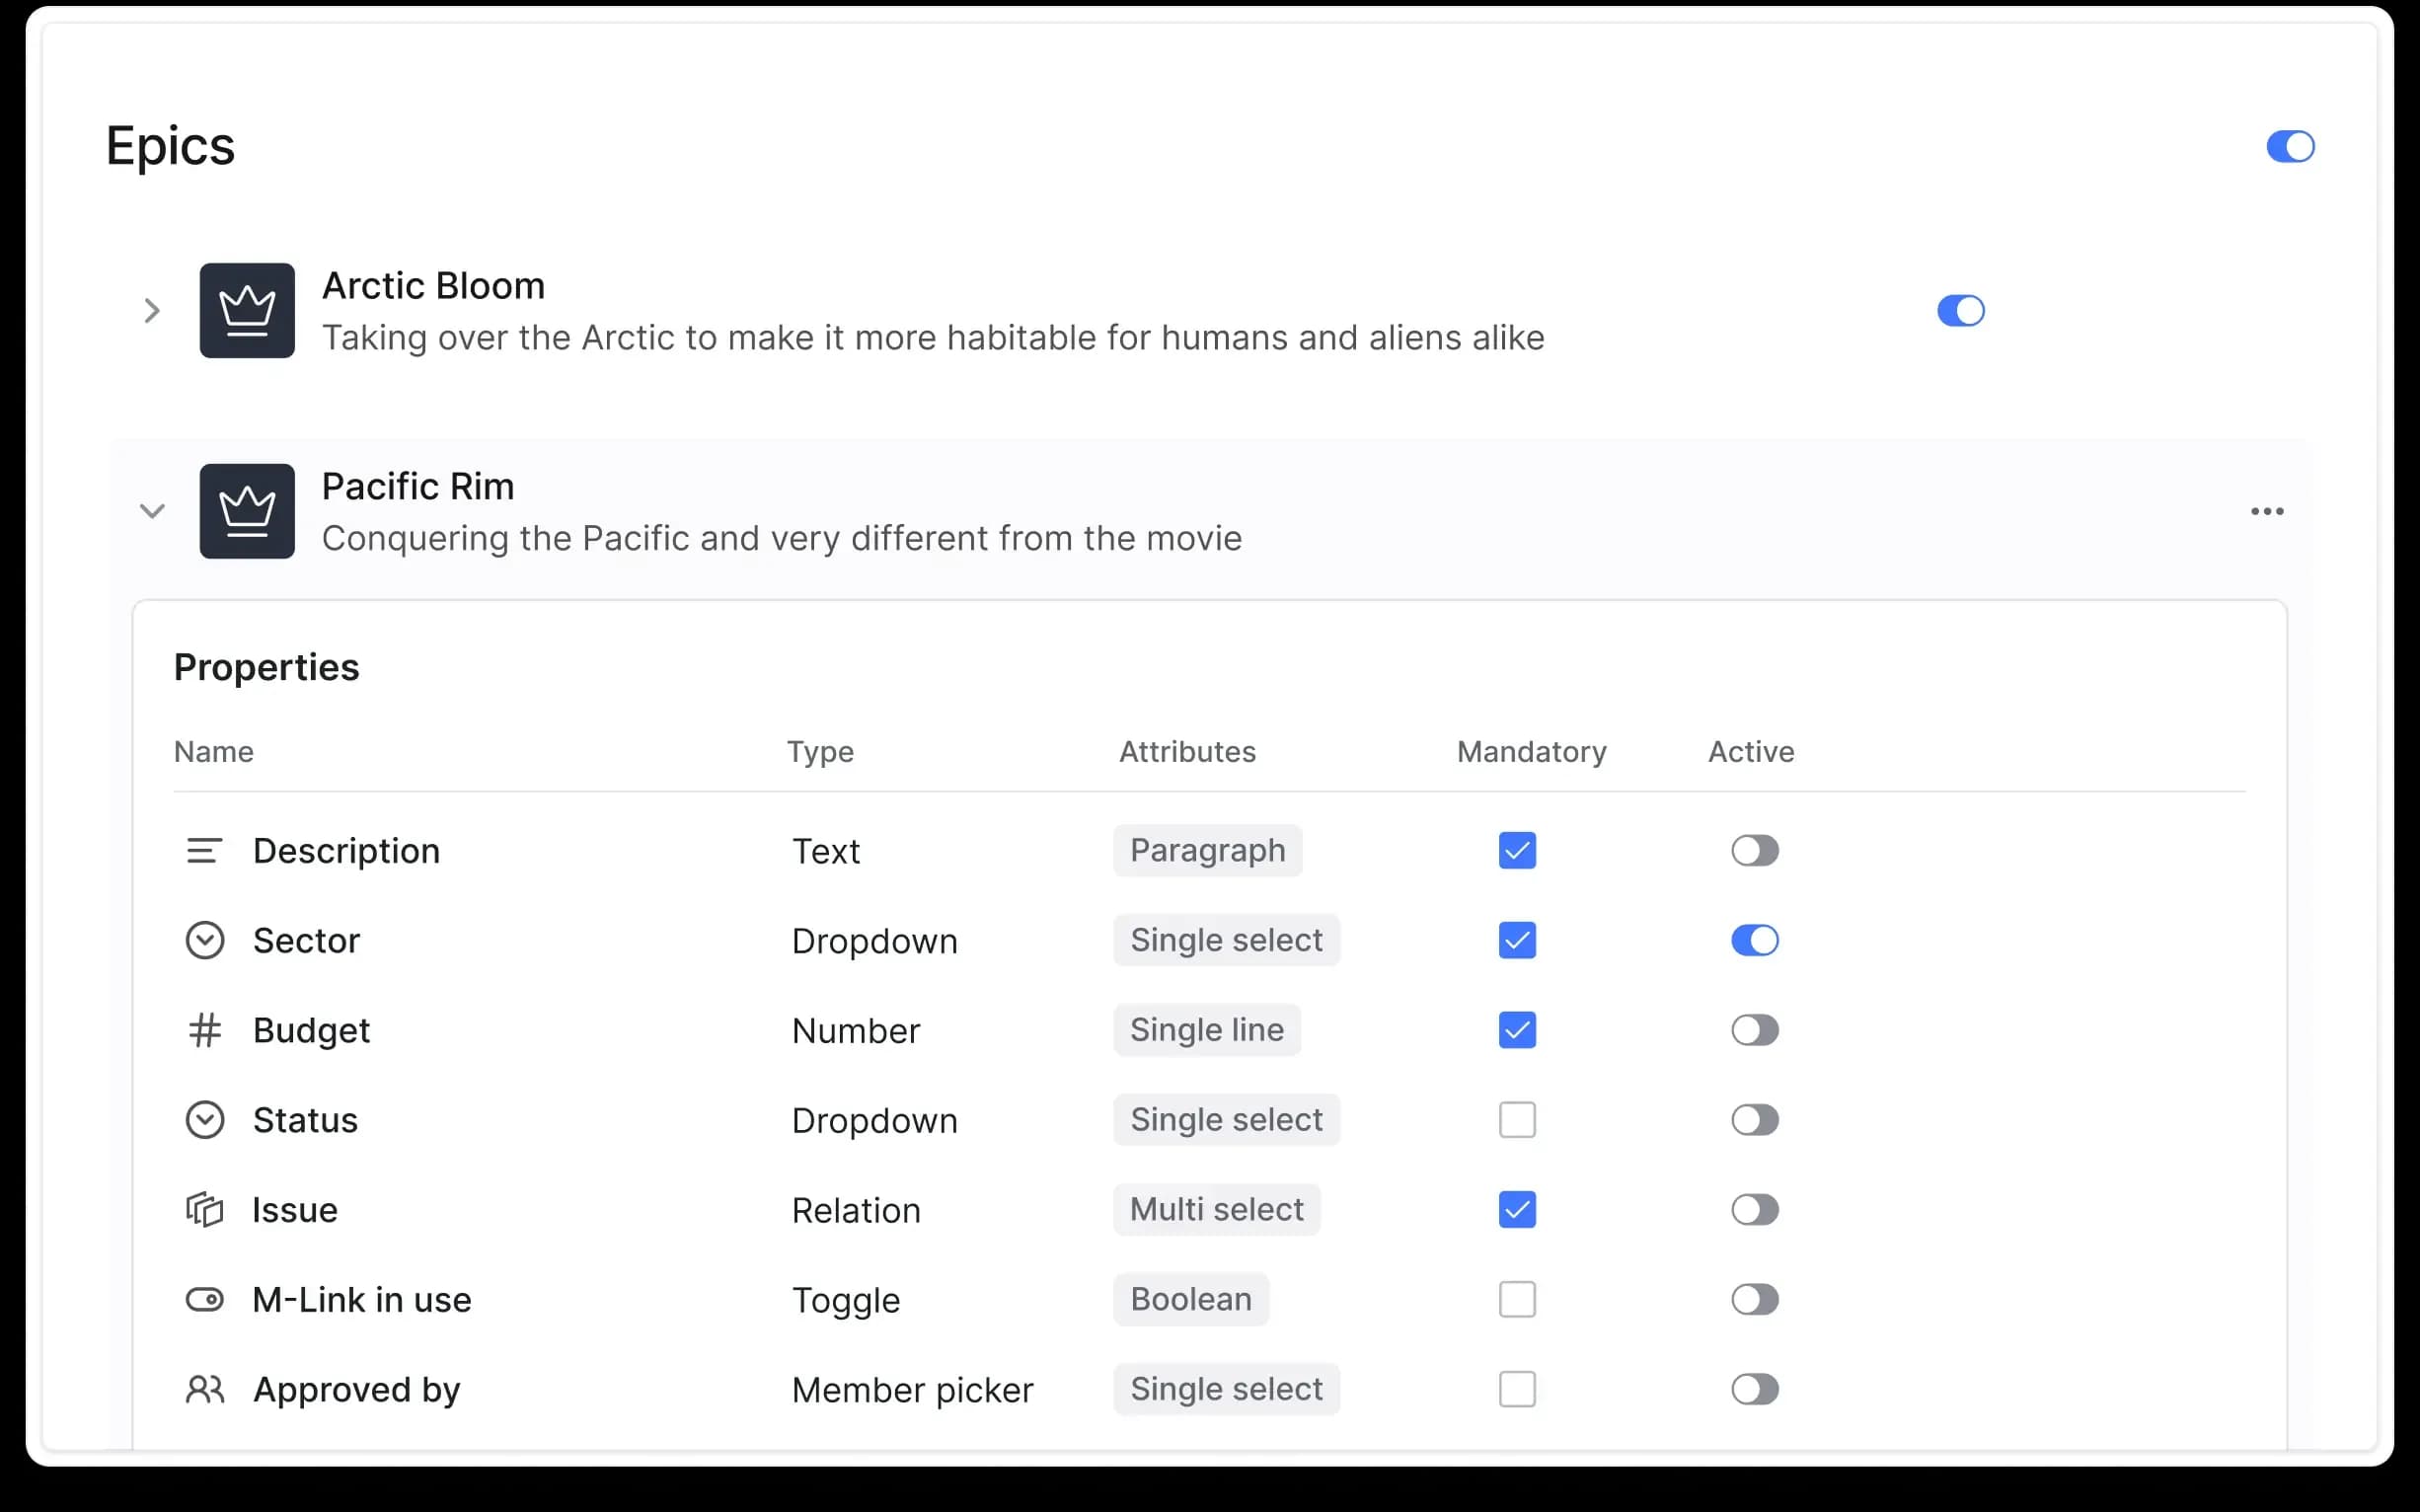2420x1512 pixels.
Task: Click the M-Link in use toggle-type icon
Action: 204,1299
